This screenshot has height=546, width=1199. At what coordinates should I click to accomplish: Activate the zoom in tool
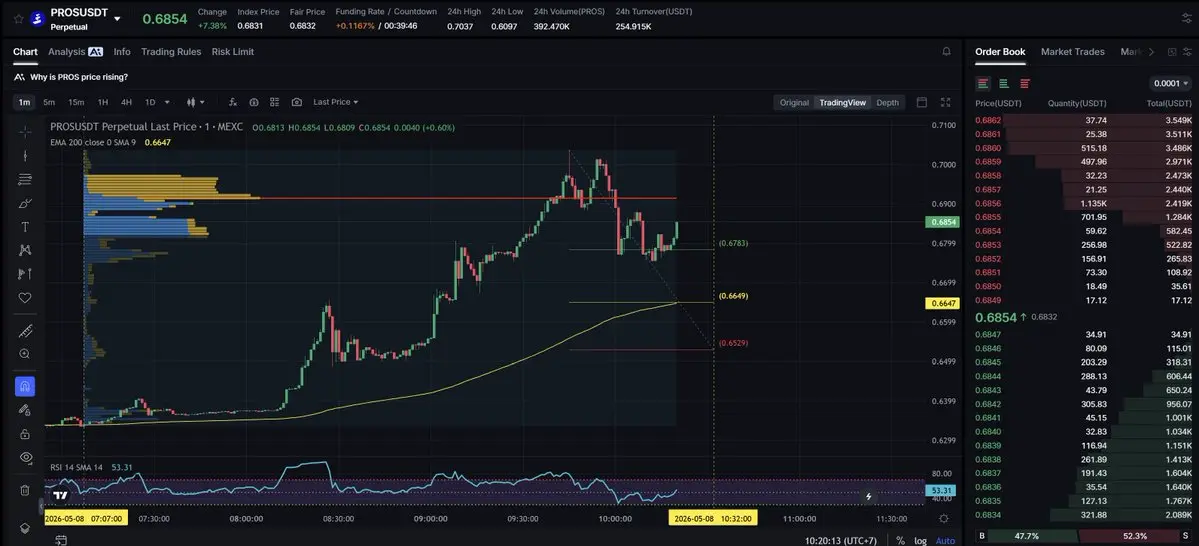[24, 354]
